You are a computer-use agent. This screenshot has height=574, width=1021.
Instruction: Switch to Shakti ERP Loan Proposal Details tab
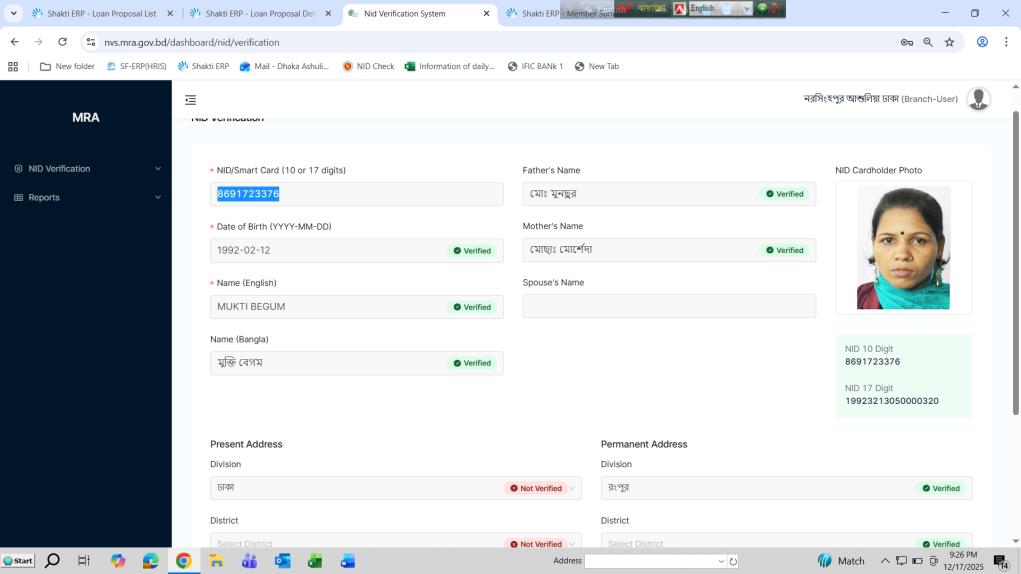click(262, 14)
